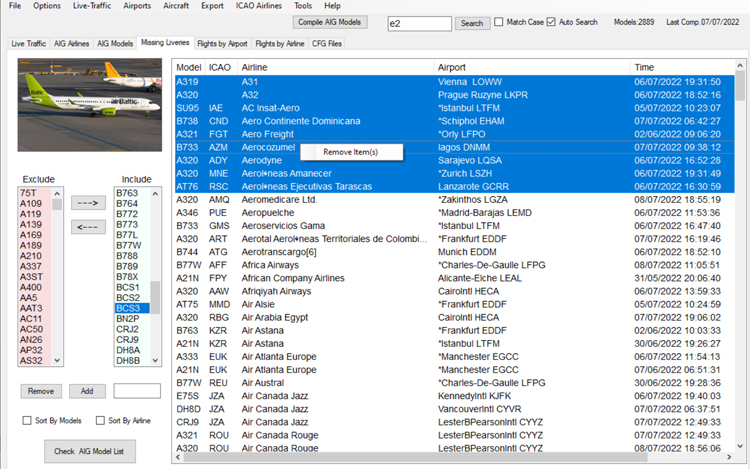Switch to the Live Traffic tab
This screenshot has width=750, height=469.
(x=29, y=44)
